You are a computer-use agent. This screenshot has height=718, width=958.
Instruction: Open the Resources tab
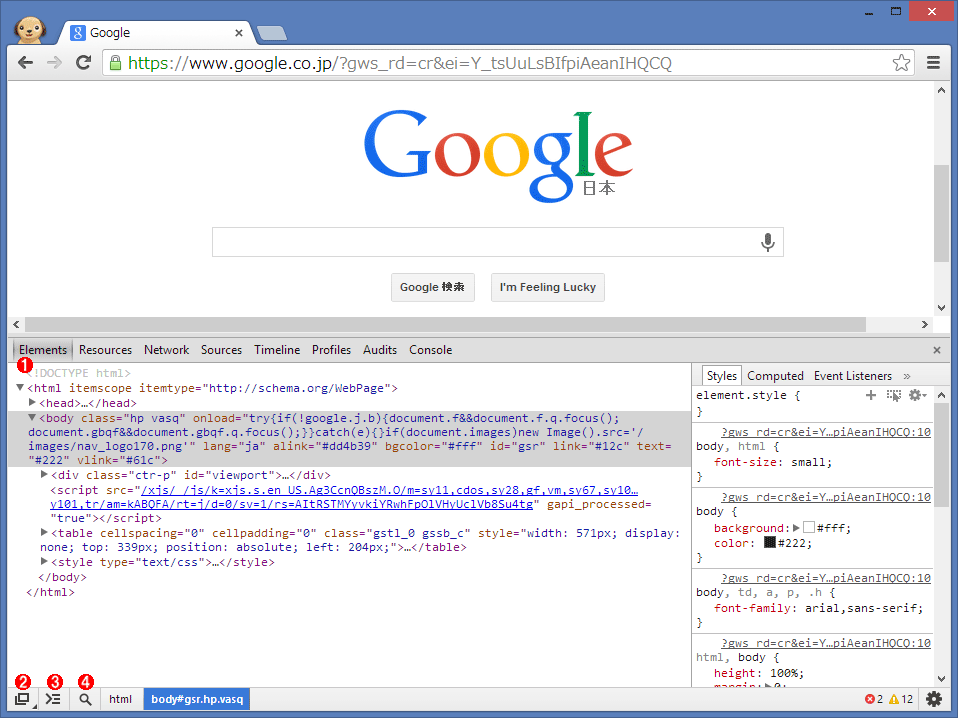pos(105,350)
